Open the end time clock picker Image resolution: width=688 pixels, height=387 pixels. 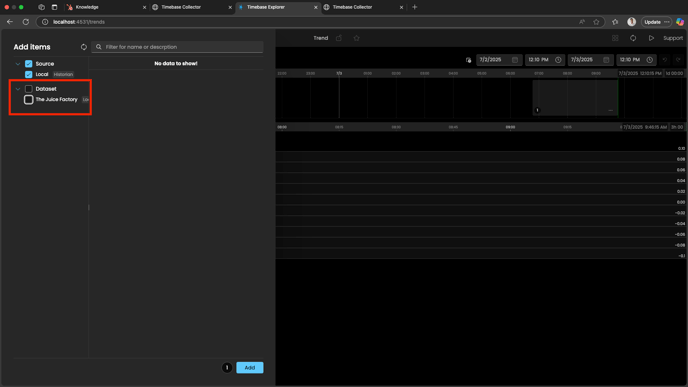(649, 60)
